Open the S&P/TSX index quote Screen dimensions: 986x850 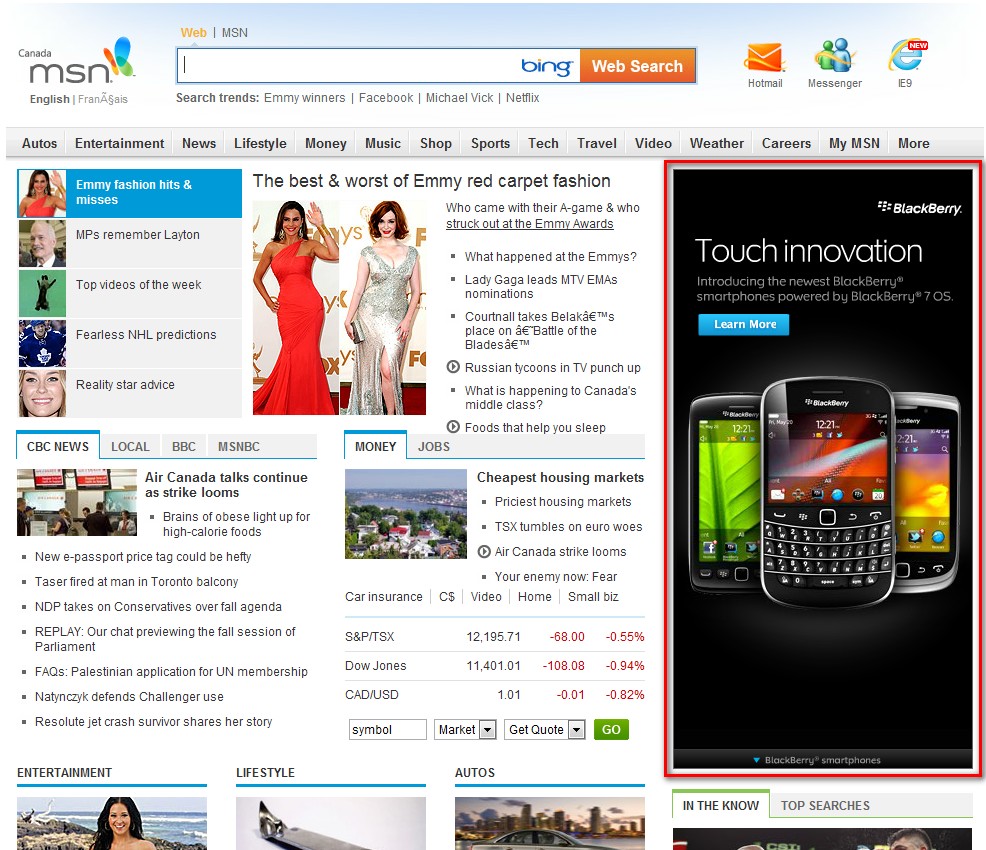[x=370, y=637]
